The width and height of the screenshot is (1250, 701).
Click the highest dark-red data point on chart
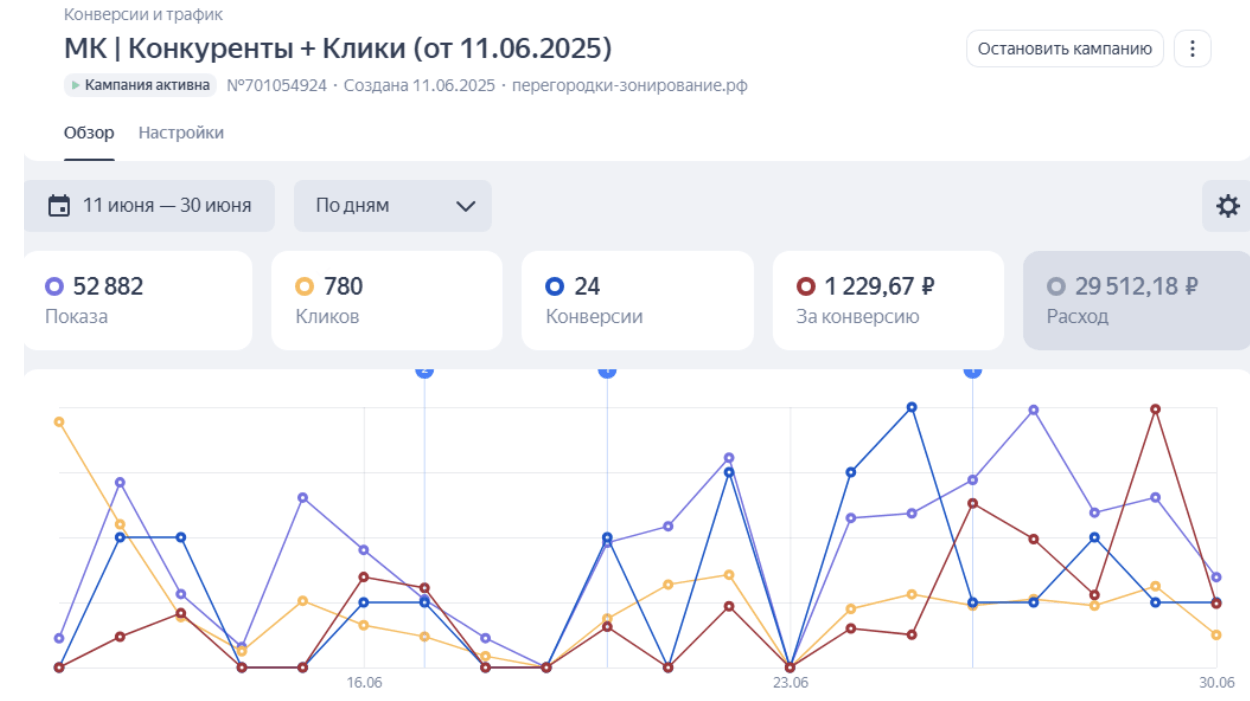1155,409
